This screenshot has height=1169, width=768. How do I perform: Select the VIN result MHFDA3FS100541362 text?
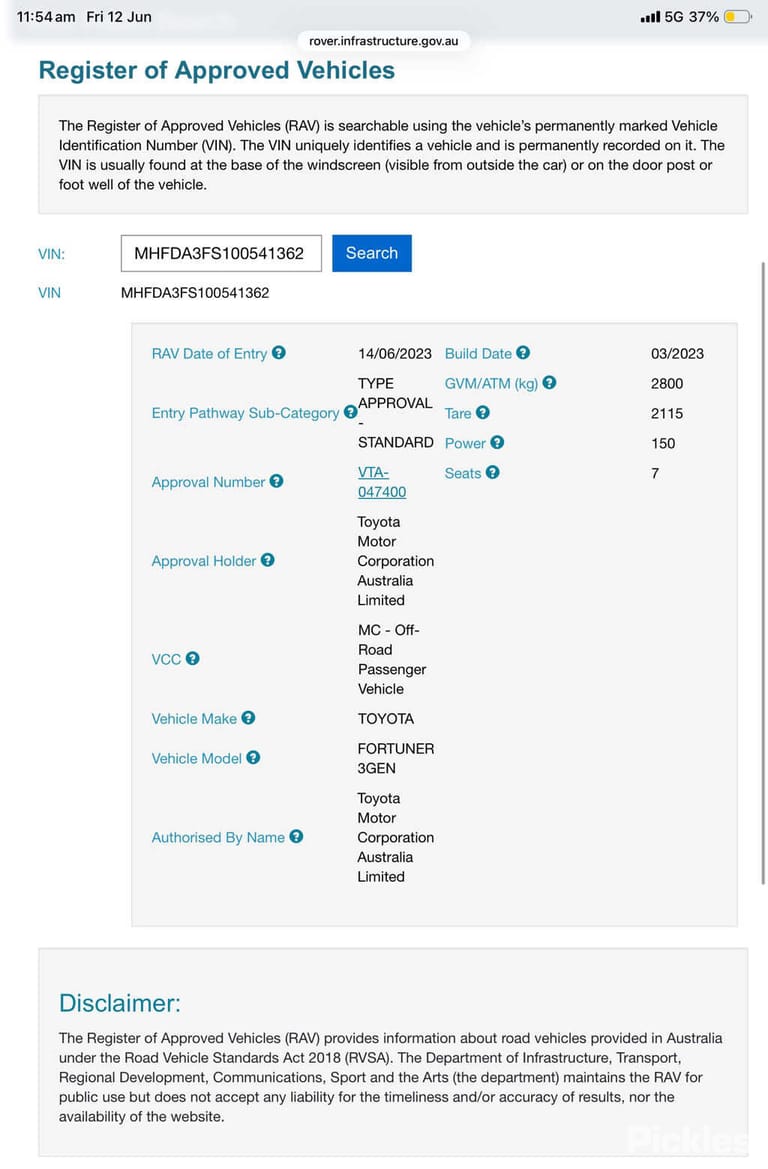[x=195, y=293]
